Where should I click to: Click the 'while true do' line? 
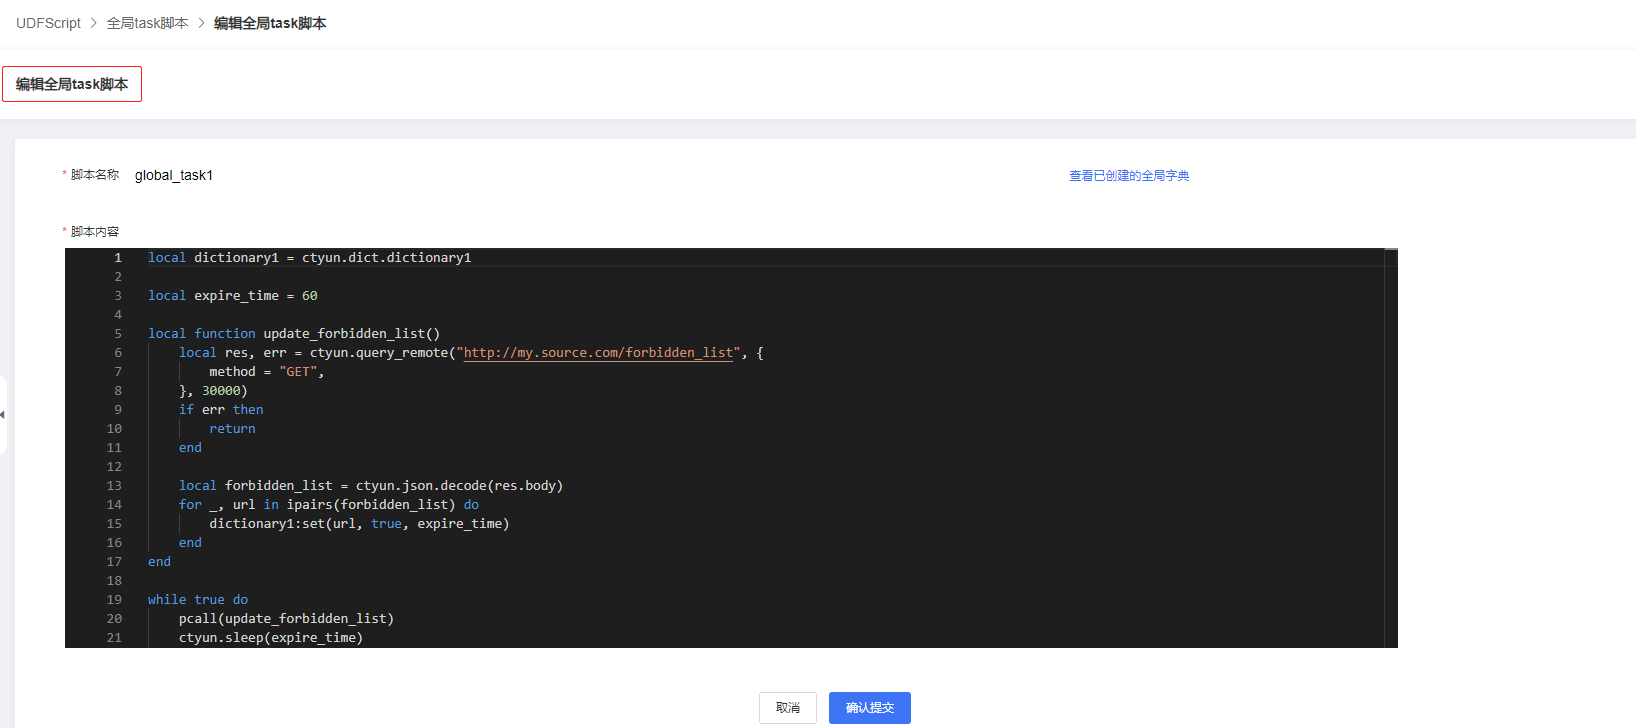point(198,599)
